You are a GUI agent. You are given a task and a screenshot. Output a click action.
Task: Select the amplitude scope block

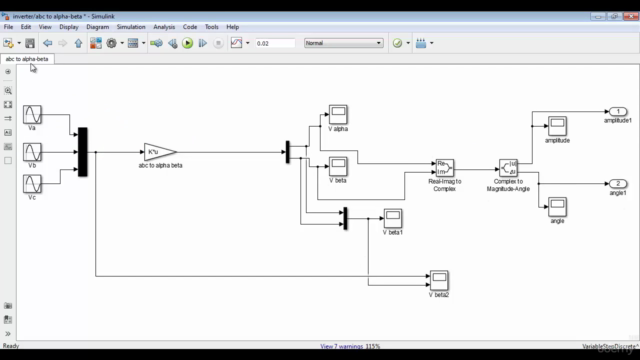pos(557,126)
